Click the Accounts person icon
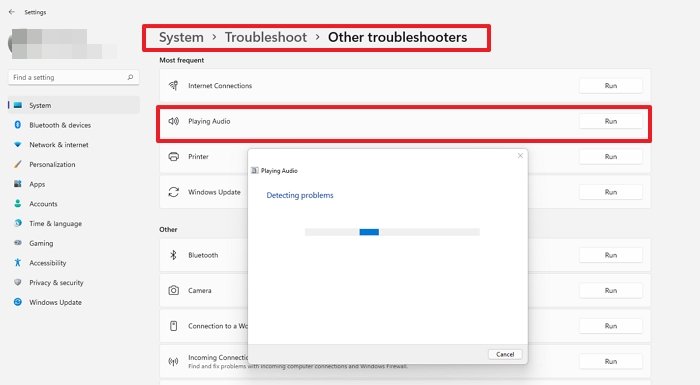Screen dimensions: 700x385 coord(18,203)
